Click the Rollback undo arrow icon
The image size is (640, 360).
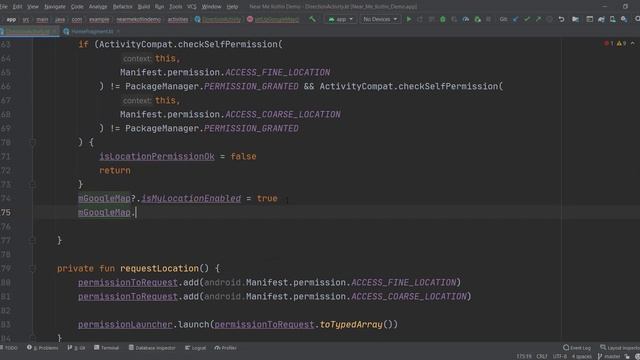pyautogui.click(x=562, y=19)
